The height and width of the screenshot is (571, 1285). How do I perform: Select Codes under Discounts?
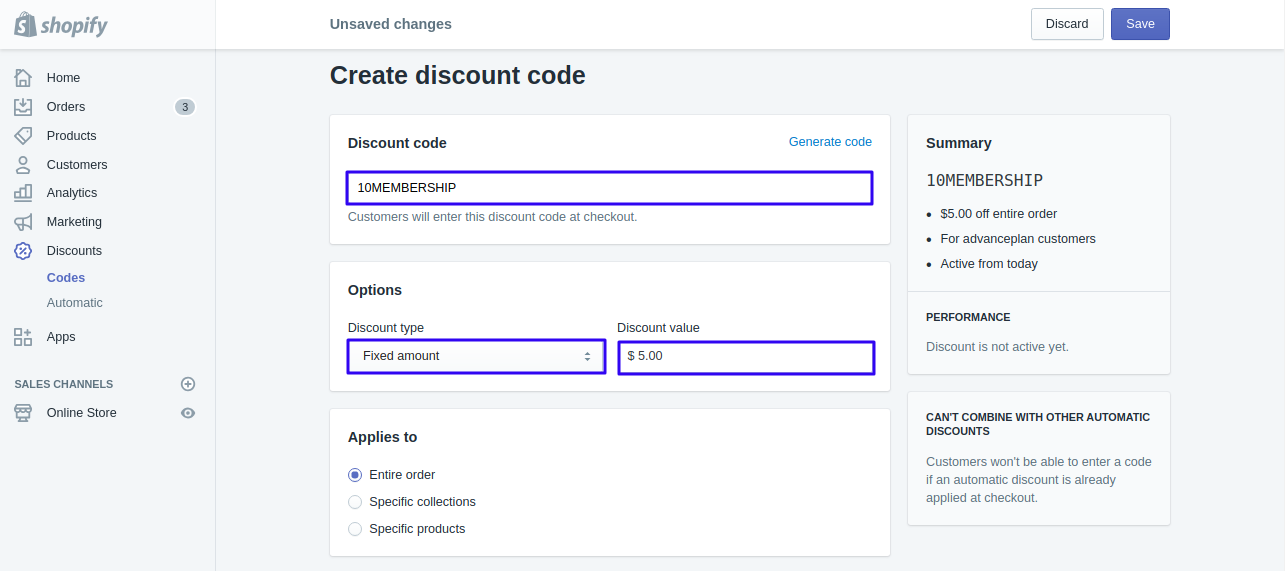tap(66, 278)
